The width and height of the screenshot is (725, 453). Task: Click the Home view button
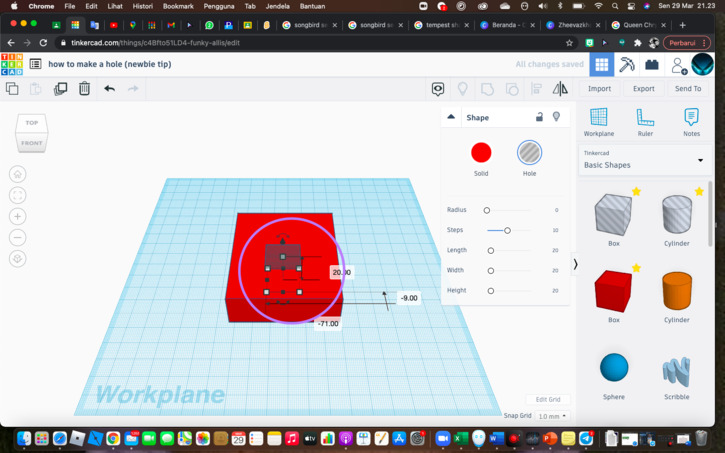(18, 174)
